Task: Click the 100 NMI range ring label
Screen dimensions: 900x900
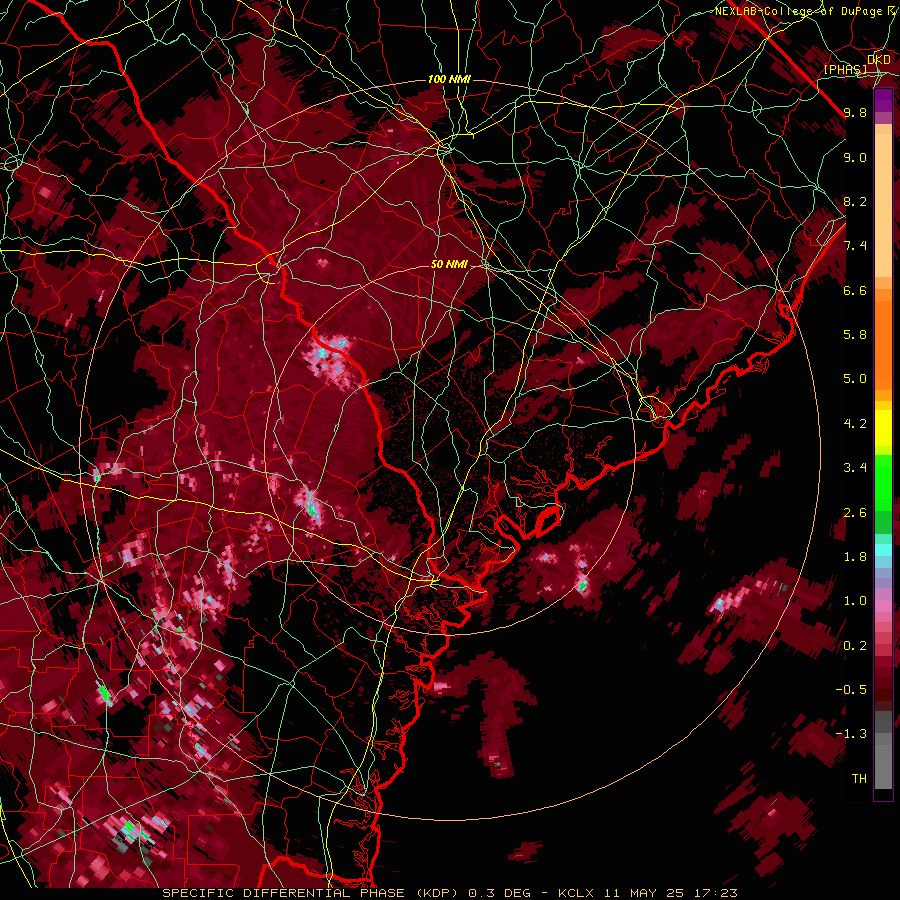Action: [x=449, y=79]
